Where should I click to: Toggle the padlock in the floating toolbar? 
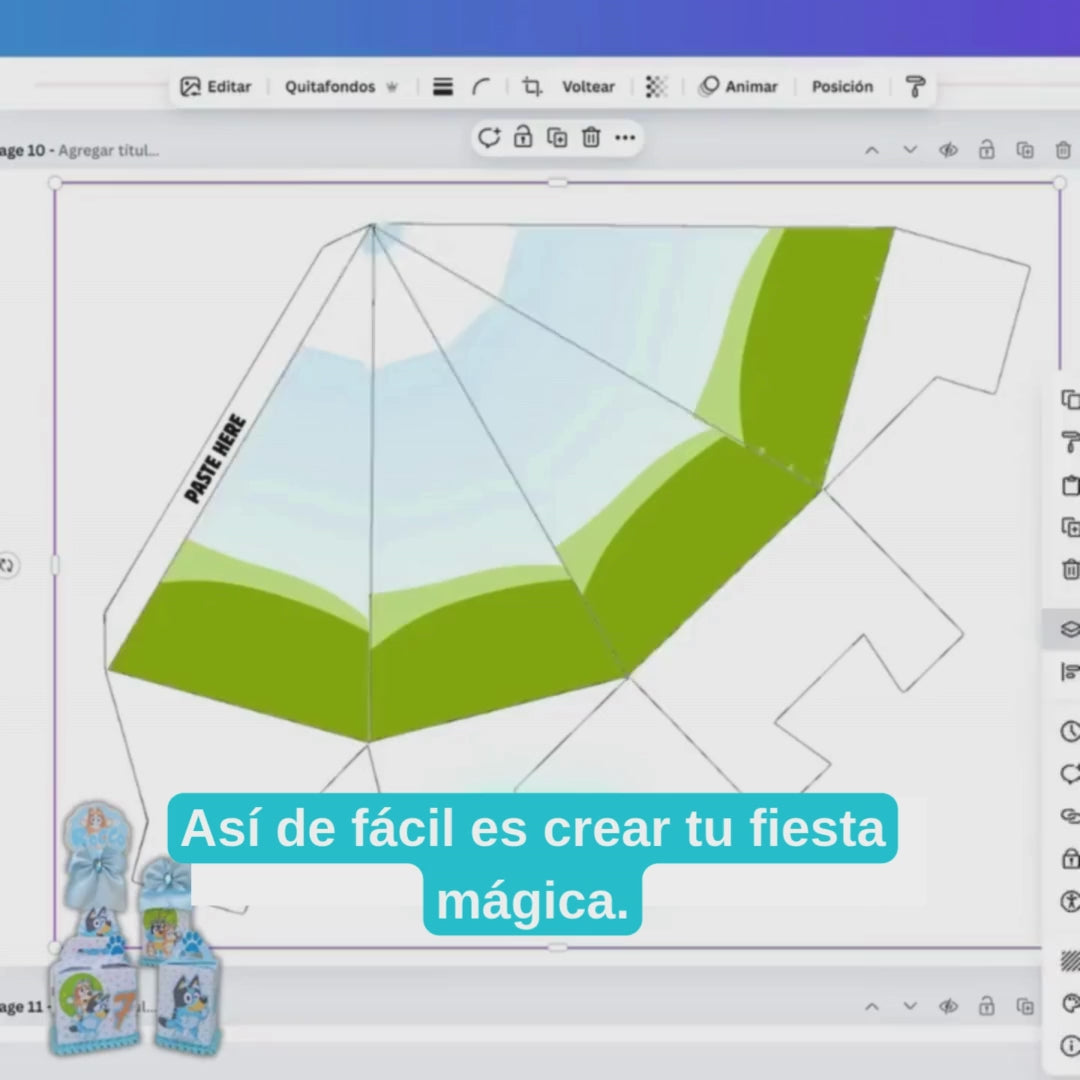[523, 138]
